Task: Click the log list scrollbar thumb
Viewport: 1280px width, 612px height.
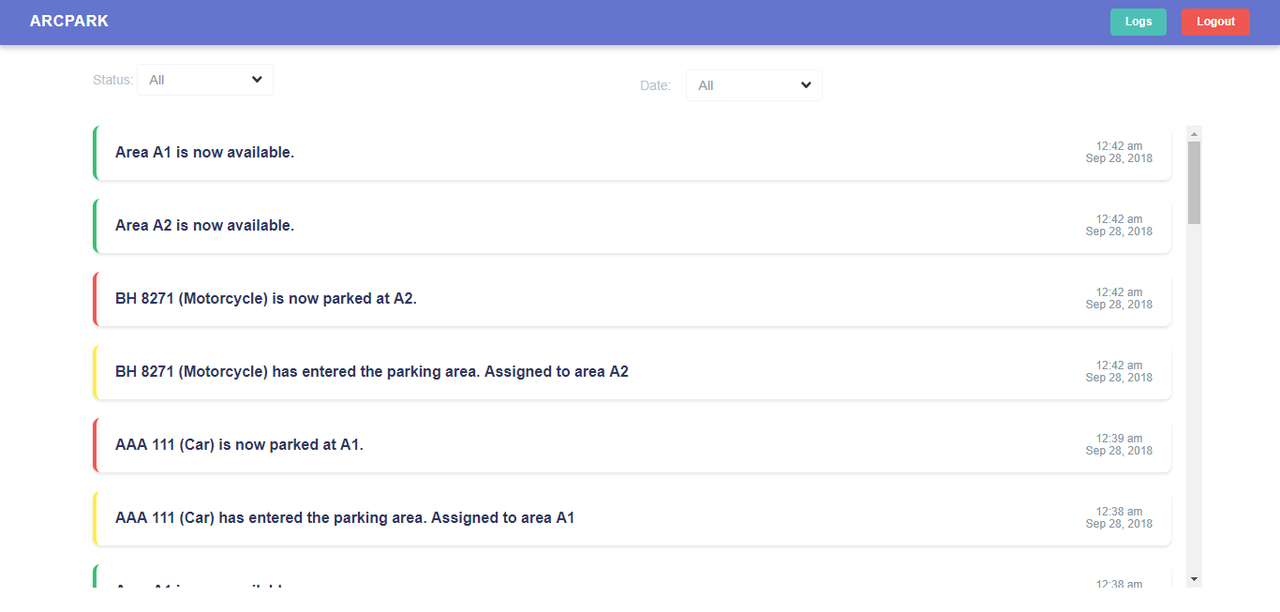Action: point(1194,182)
